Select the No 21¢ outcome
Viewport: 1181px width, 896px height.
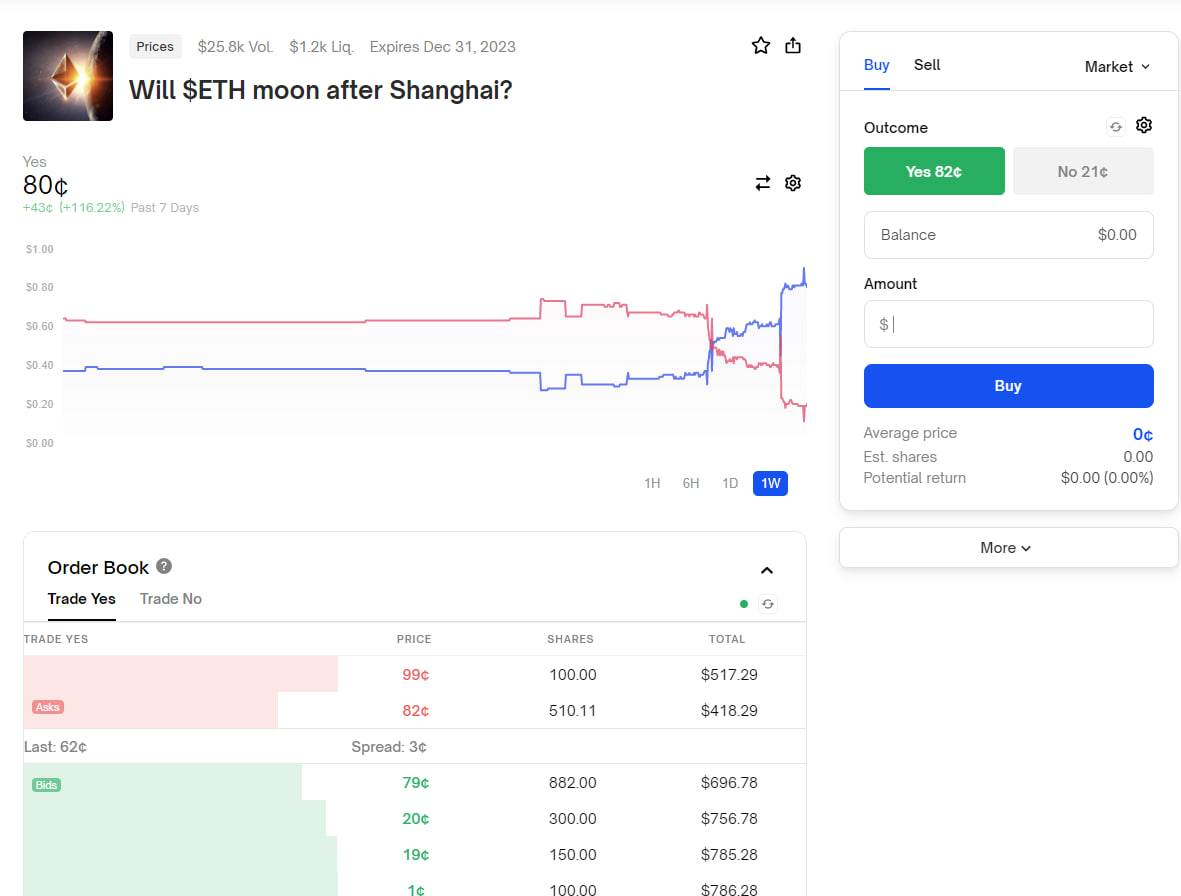[1083, 171]
